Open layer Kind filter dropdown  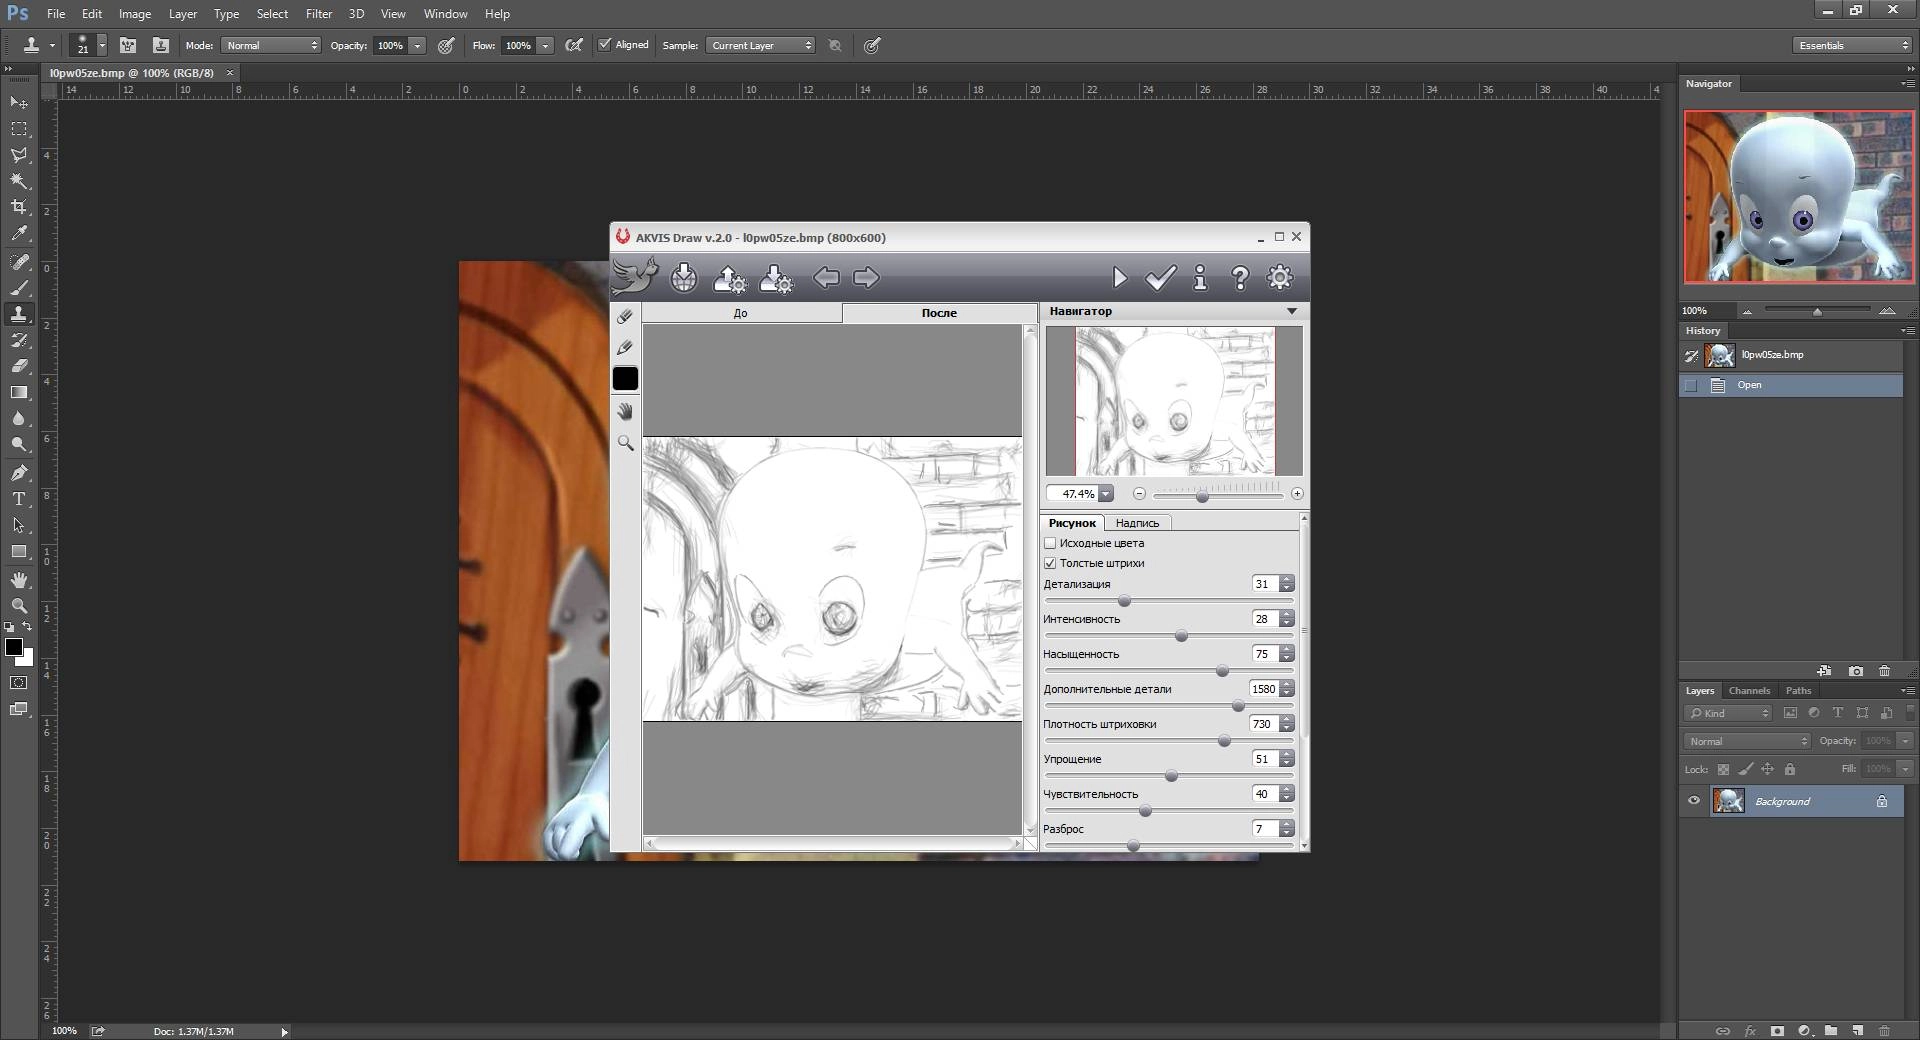(x=1728, y=713)
